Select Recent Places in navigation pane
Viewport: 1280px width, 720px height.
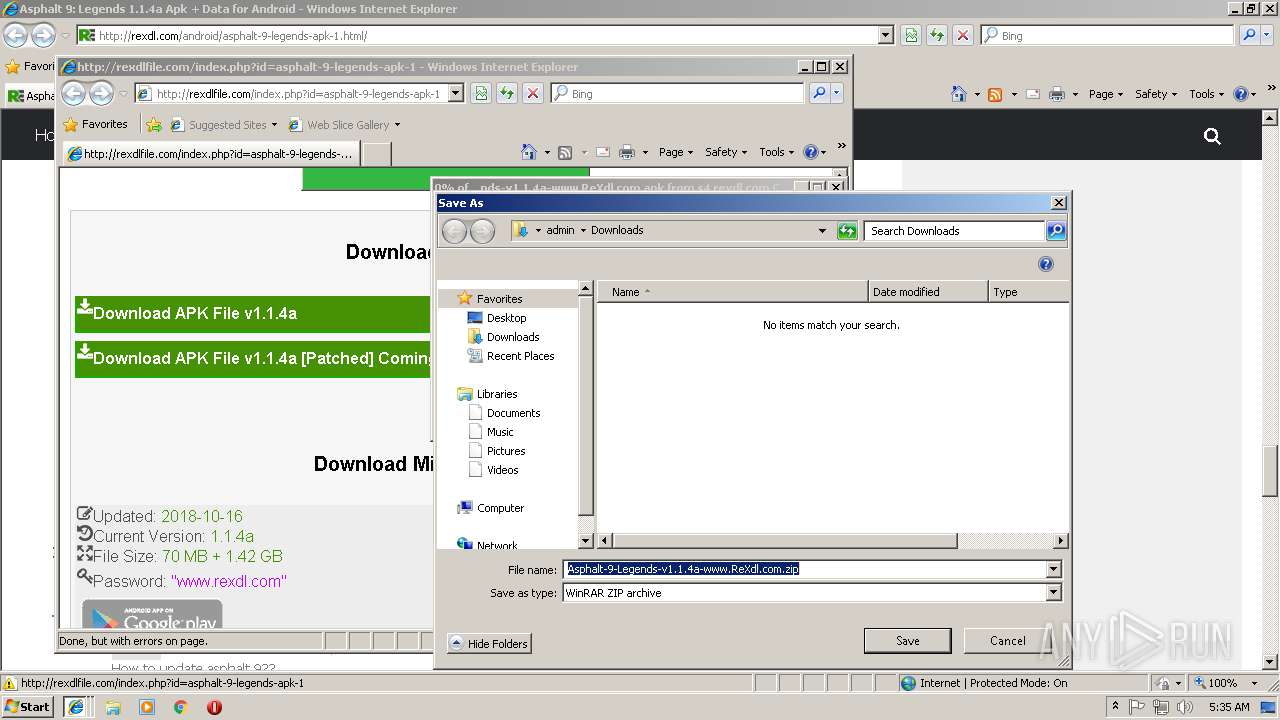tap(520, 356)
